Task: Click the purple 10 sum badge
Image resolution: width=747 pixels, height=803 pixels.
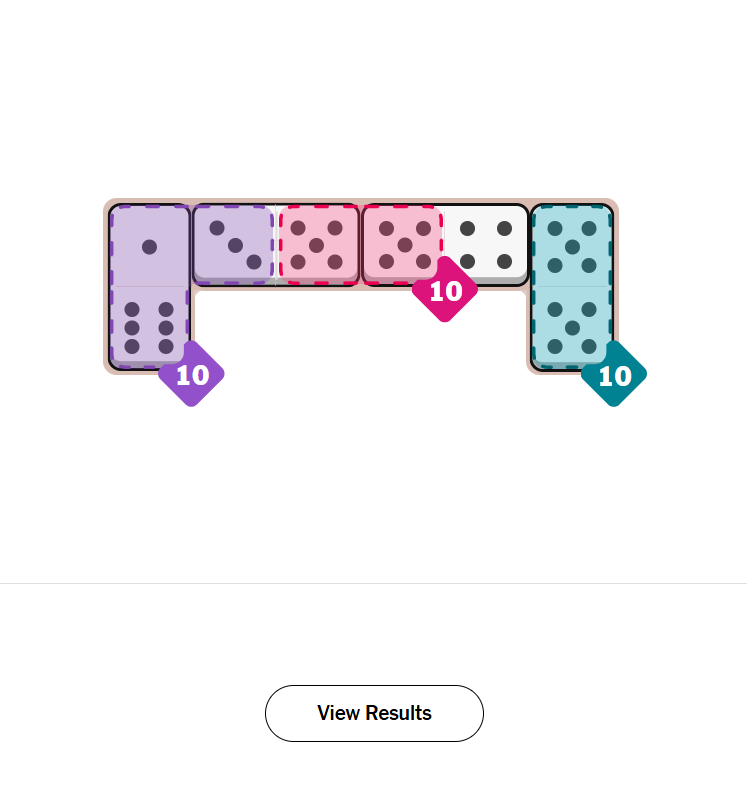Action: pos(192,374)
